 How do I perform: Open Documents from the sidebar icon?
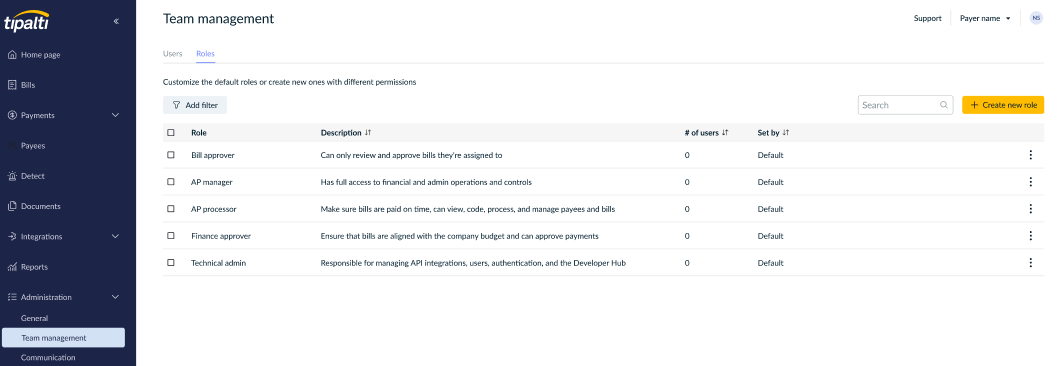tap(12, 207)
